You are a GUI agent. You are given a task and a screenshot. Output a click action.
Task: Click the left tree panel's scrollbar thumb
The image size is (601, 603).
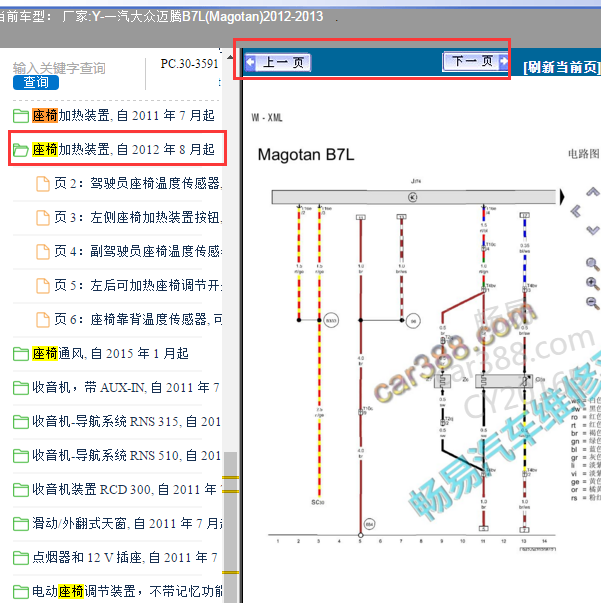[231, 527]
